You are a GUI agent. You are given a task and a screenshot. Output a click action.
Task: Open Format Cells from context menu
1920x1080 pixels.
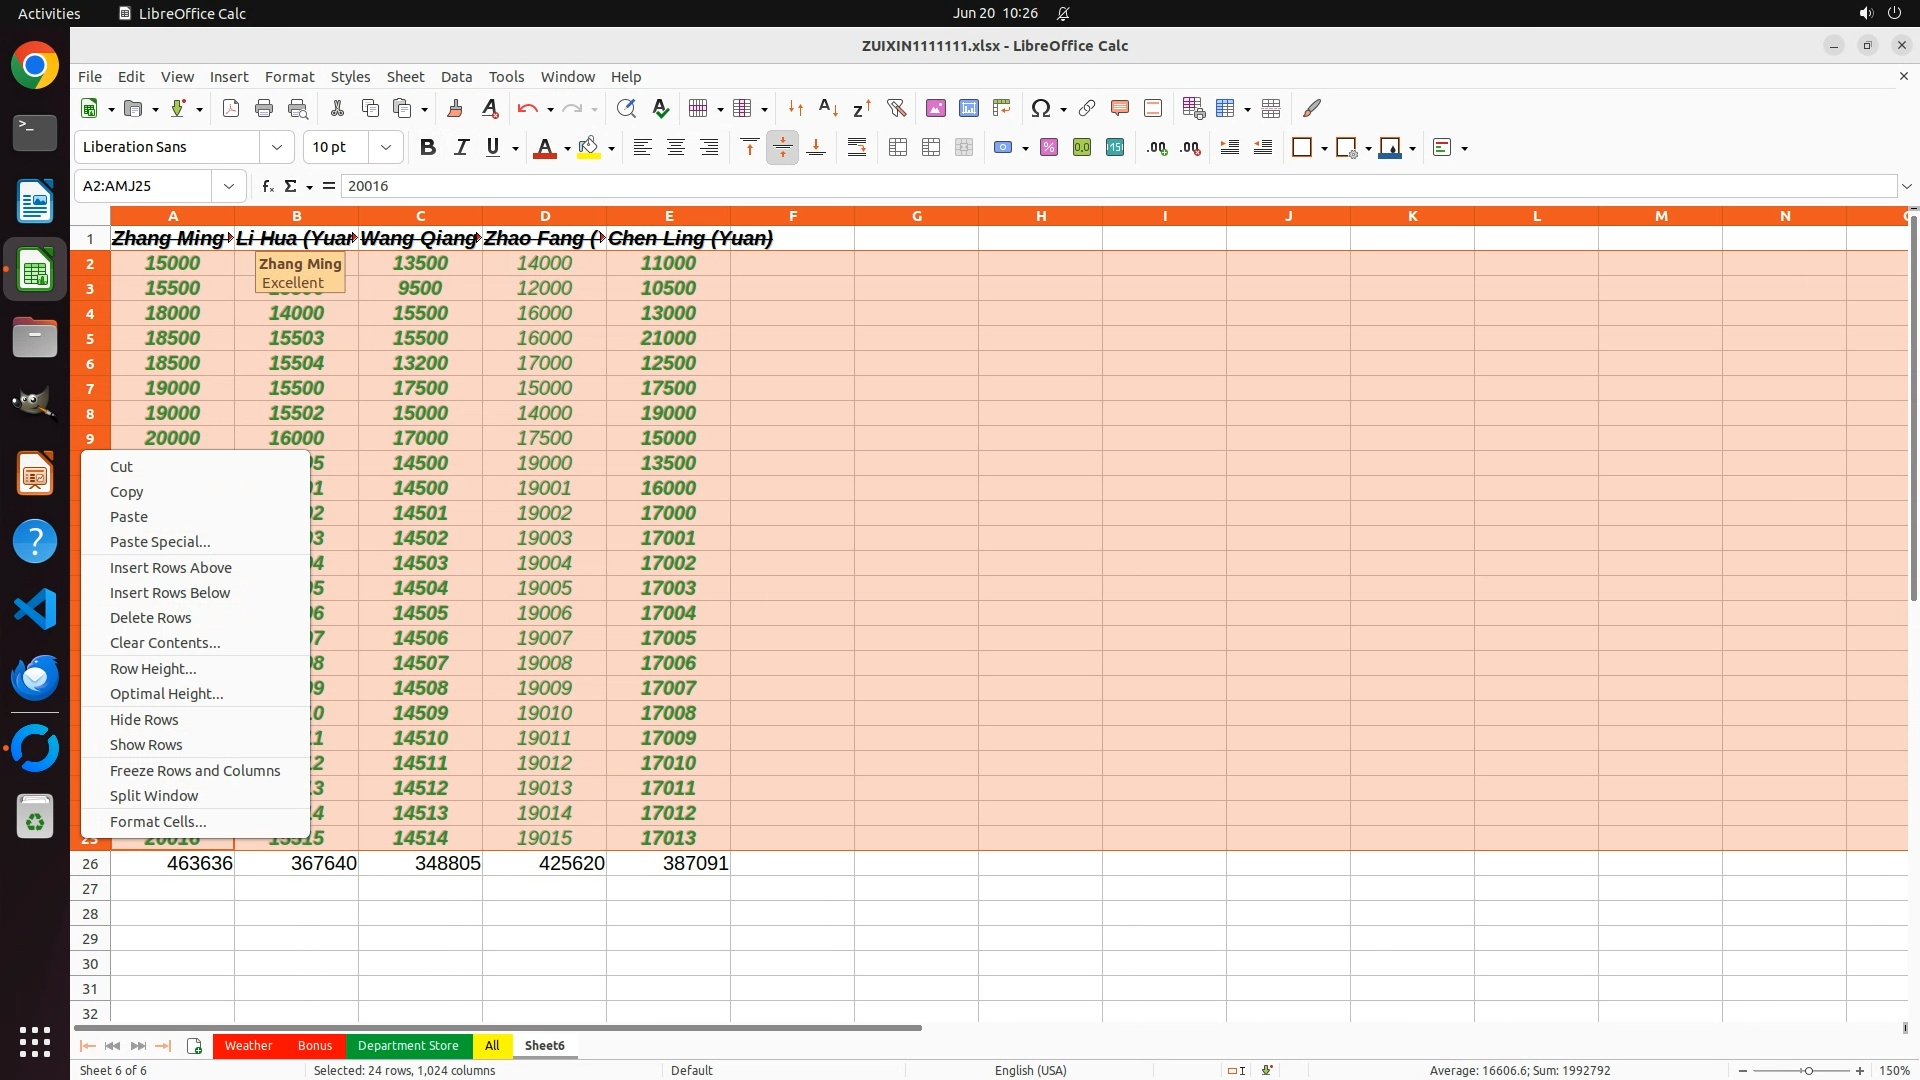[158, 822]
